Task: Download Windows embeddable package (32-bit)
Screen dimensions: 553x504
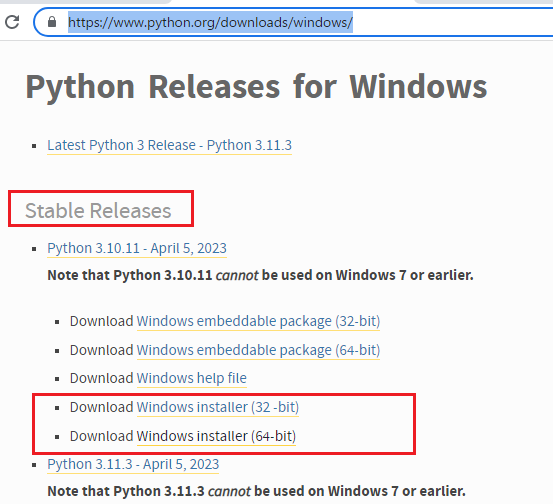Action: coord(258,321)
